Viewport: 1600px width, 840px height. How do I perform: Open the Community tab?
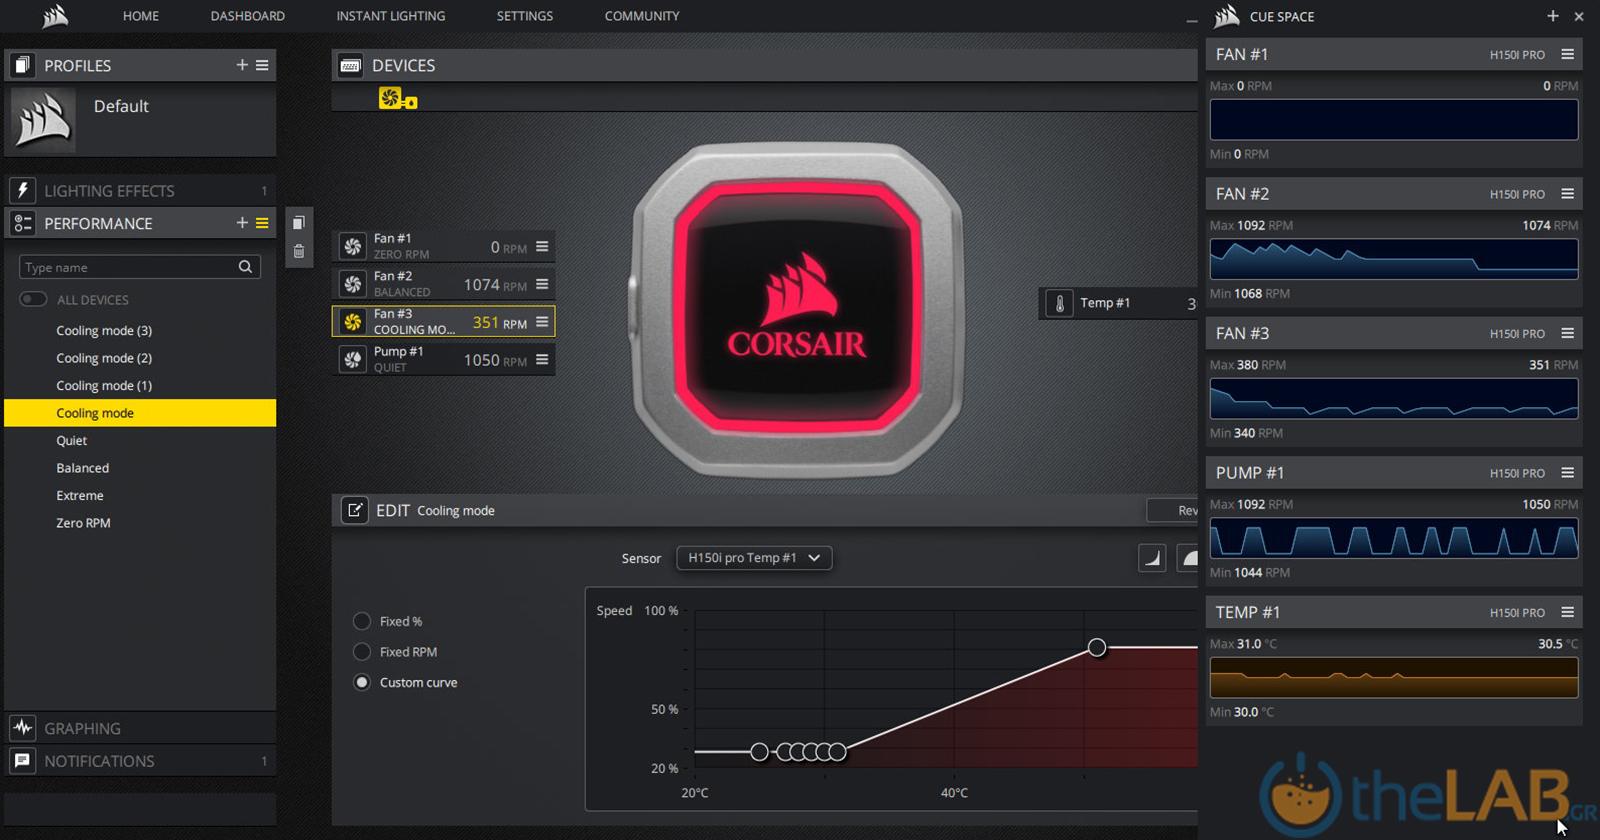642,16
